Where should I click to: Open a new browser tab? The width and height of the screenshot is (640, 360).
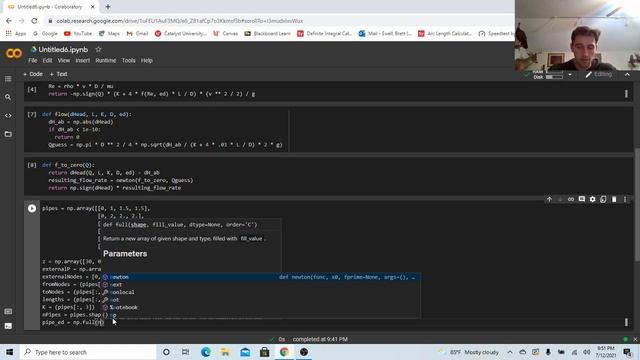pyautogui.click(x=108, y=7)
